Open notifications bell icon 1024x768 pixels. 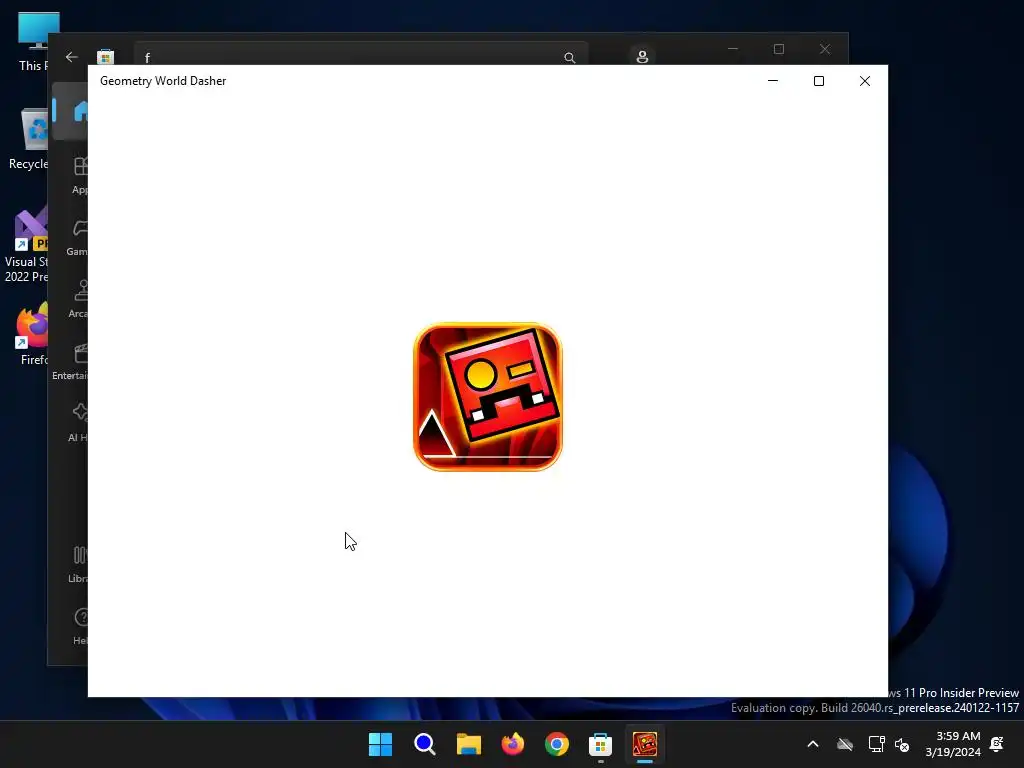pyautogui.click(x=997, y=744)
